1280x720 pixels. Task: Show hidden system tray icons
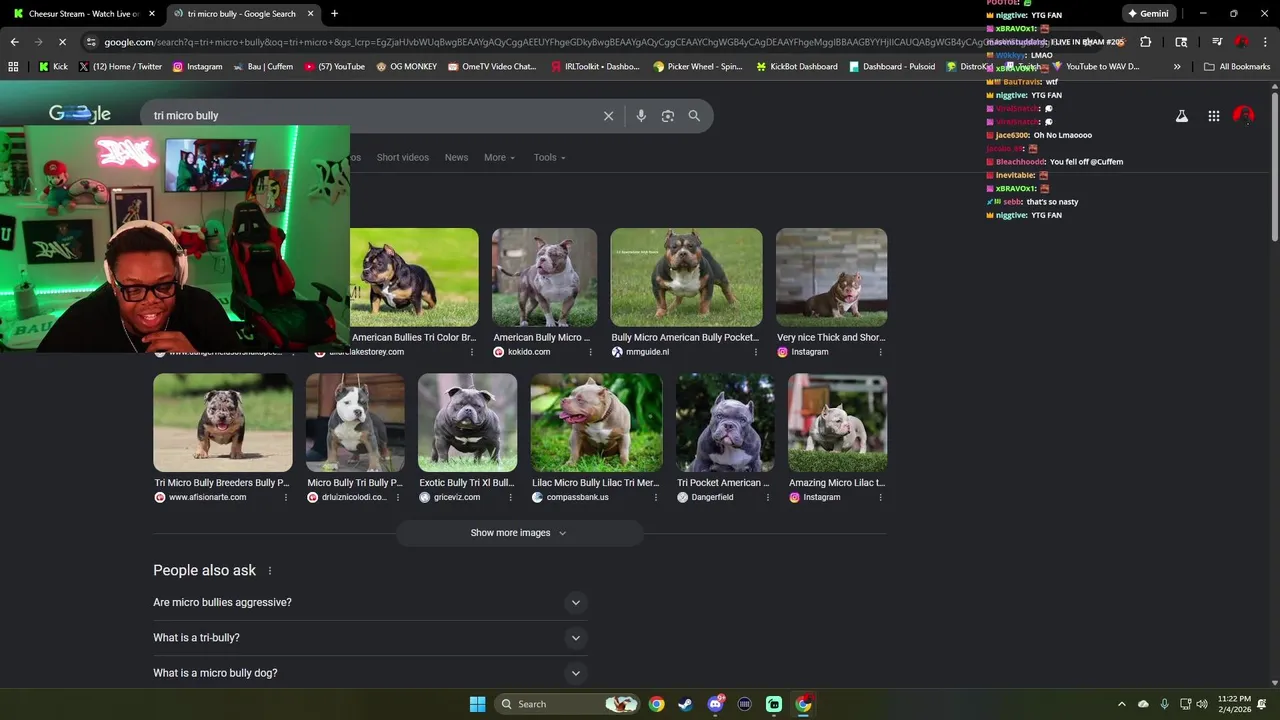pyautogui.click(x=1121, y=704)
